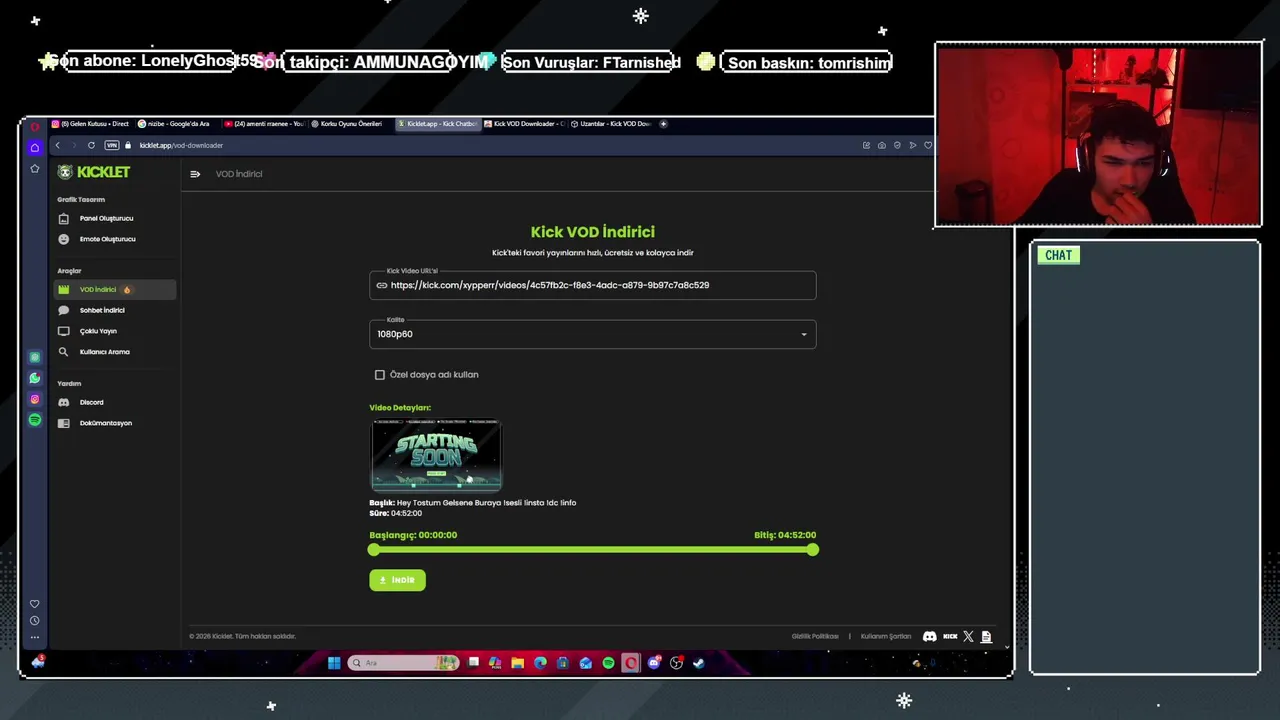The image size is (1280, 720).
Task: Switch to Uzantılar Kick VOD tab
Action: [611, 124]
